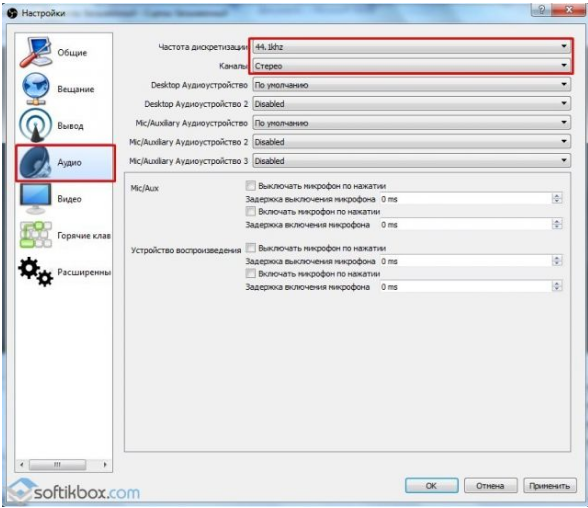
Task: Click the first Задержка выключения микрофона field
Action: point(471,199)
